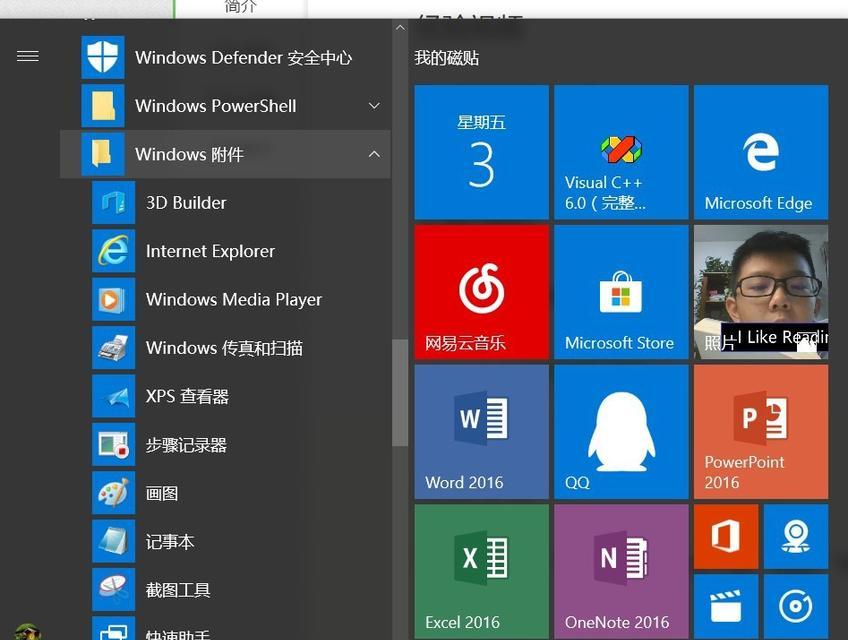Collapse the Windows 附件 chevron
848x640 pixels.
click(x=374, y=154)
